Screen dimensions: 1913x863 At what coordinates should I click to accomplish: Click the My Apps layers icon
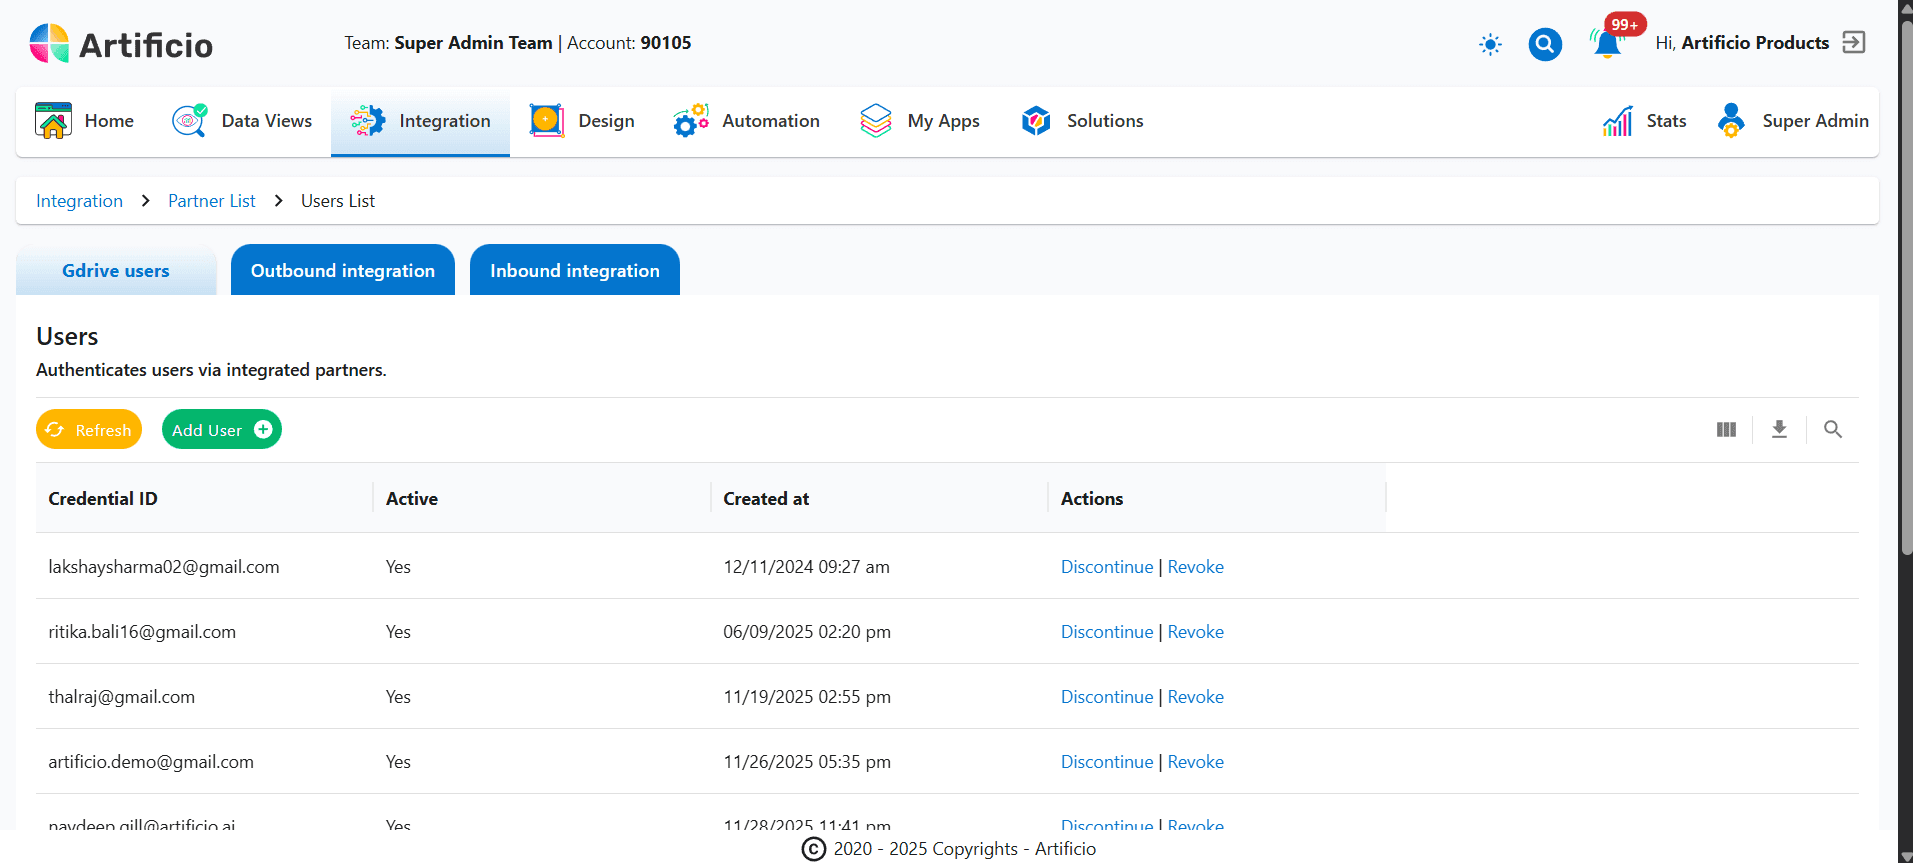876,121
